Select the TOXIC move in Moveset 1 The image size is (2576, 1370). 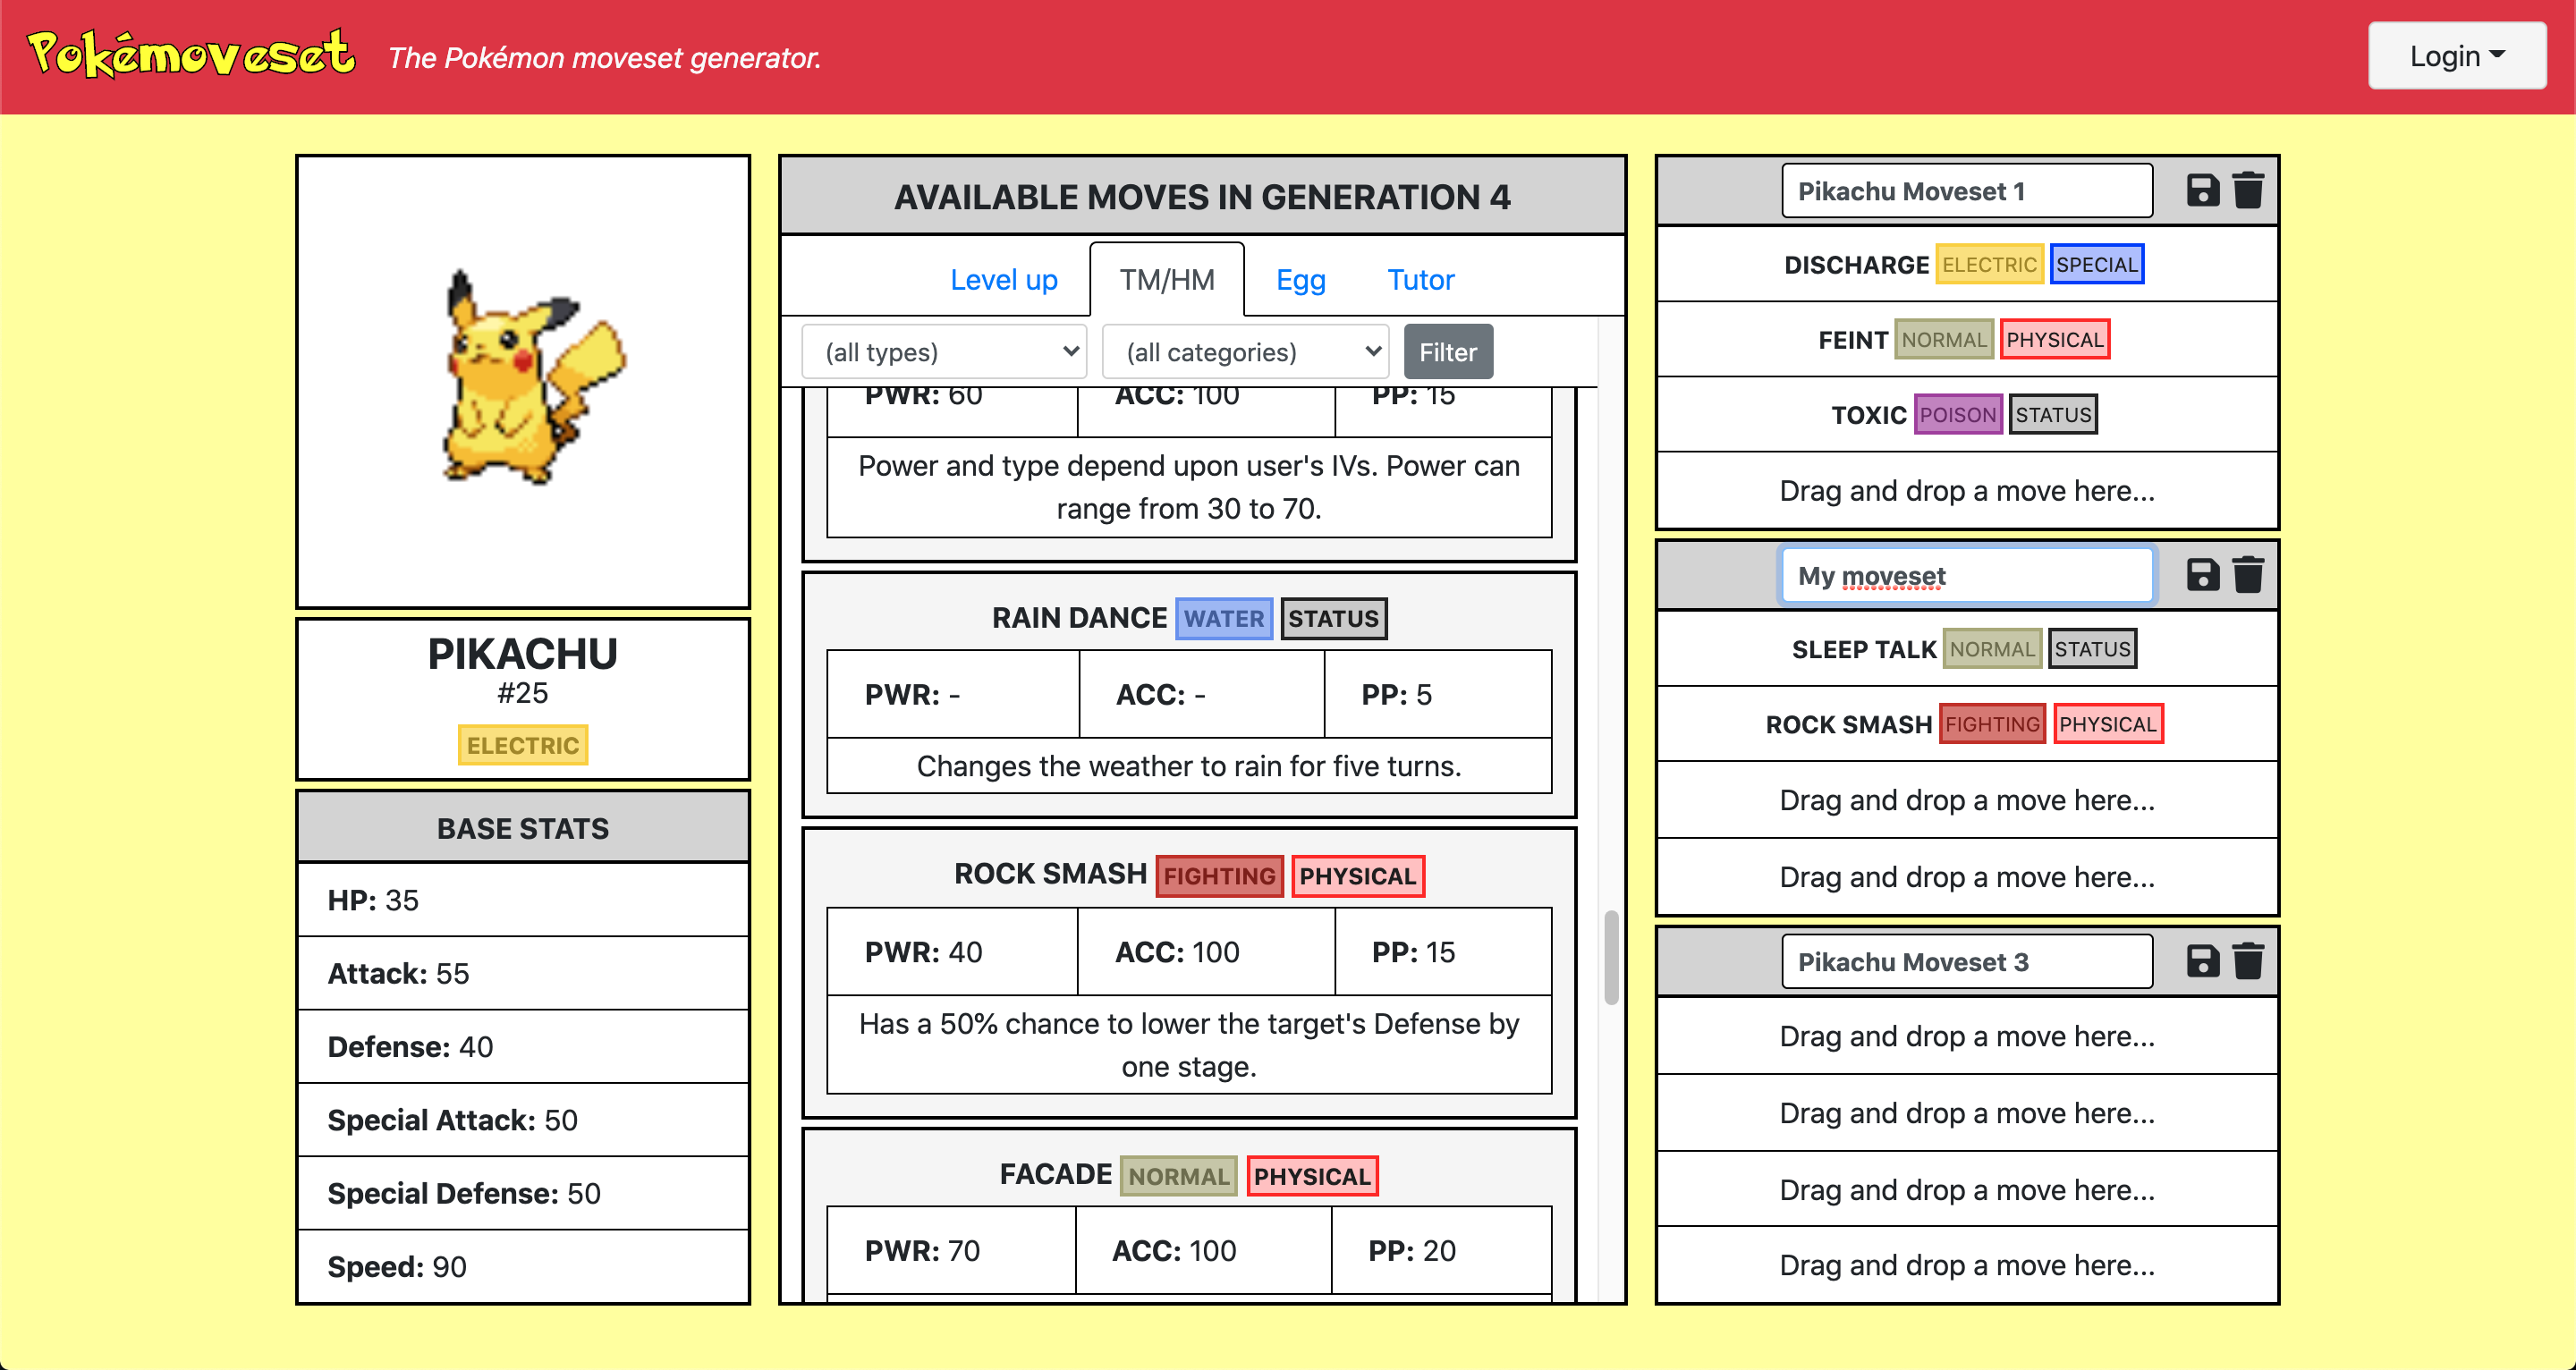[1966, 415]
